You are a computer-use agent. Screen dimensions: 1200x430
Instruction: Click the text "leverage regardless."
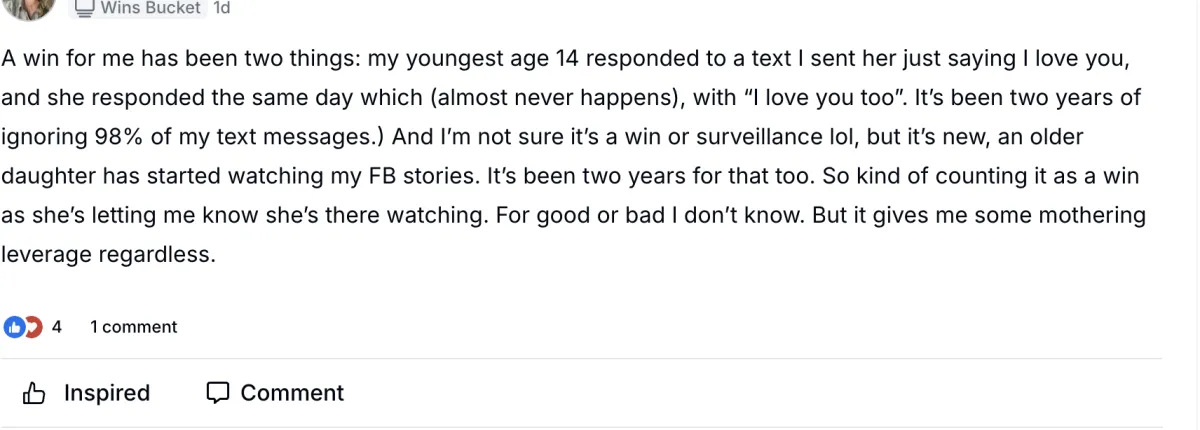pyautogui.click(x=108, y=254)
